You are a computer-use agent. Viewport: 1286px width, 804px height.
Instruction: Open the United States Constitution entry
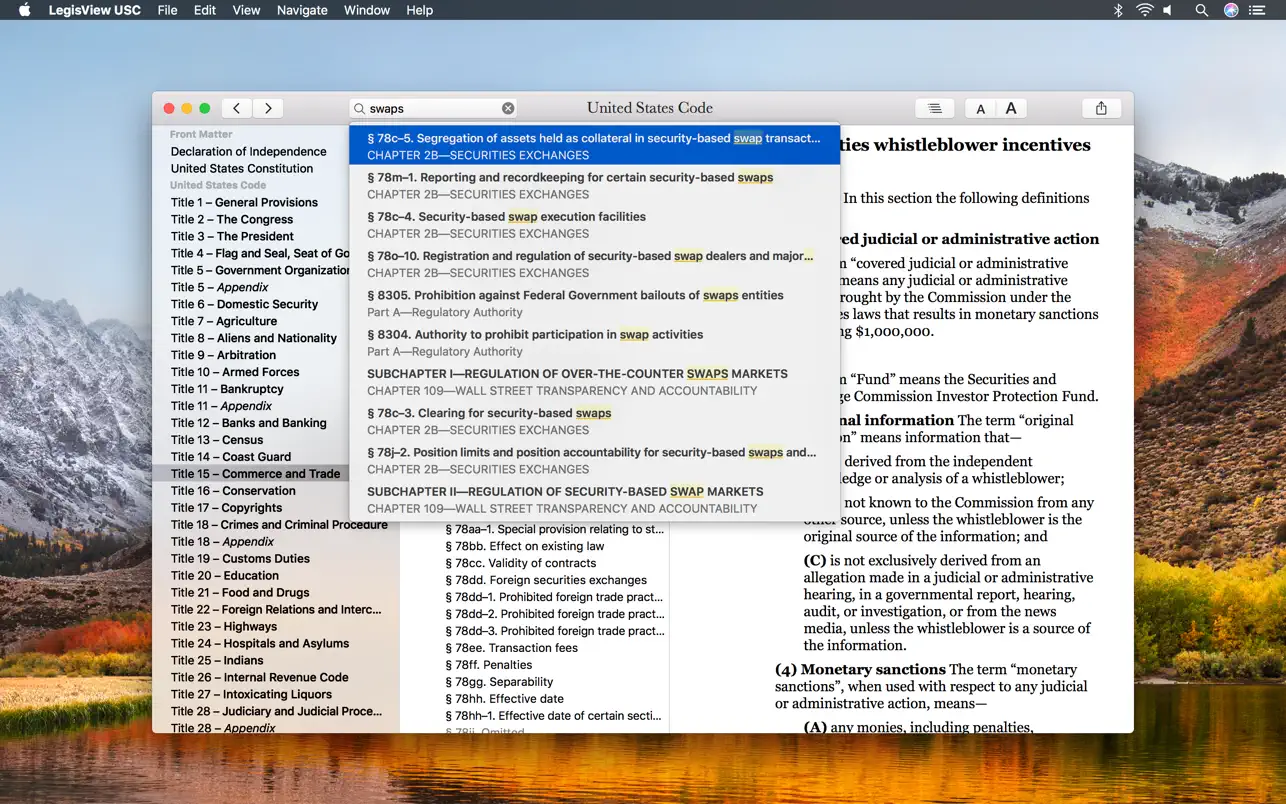click(x=241, y=168)
